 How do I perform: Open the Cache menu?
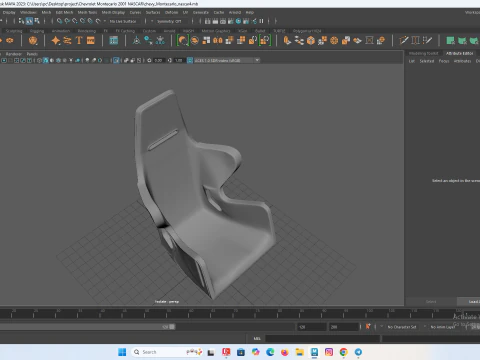219,12
